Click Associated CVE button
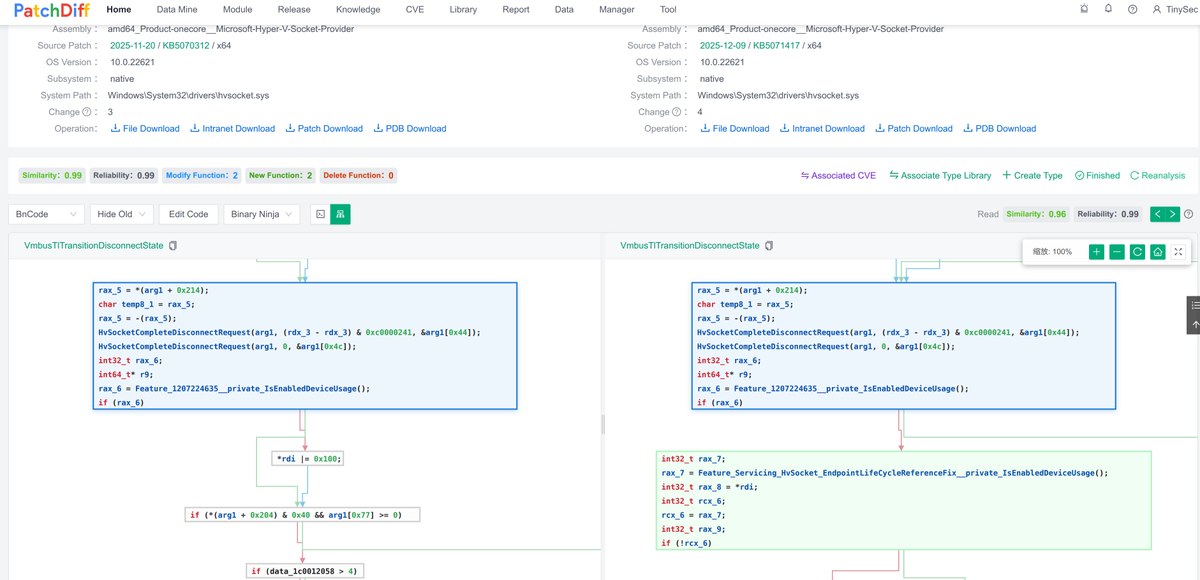The width and height of the screenshot is (1200, 580). [x=838, y=175]
